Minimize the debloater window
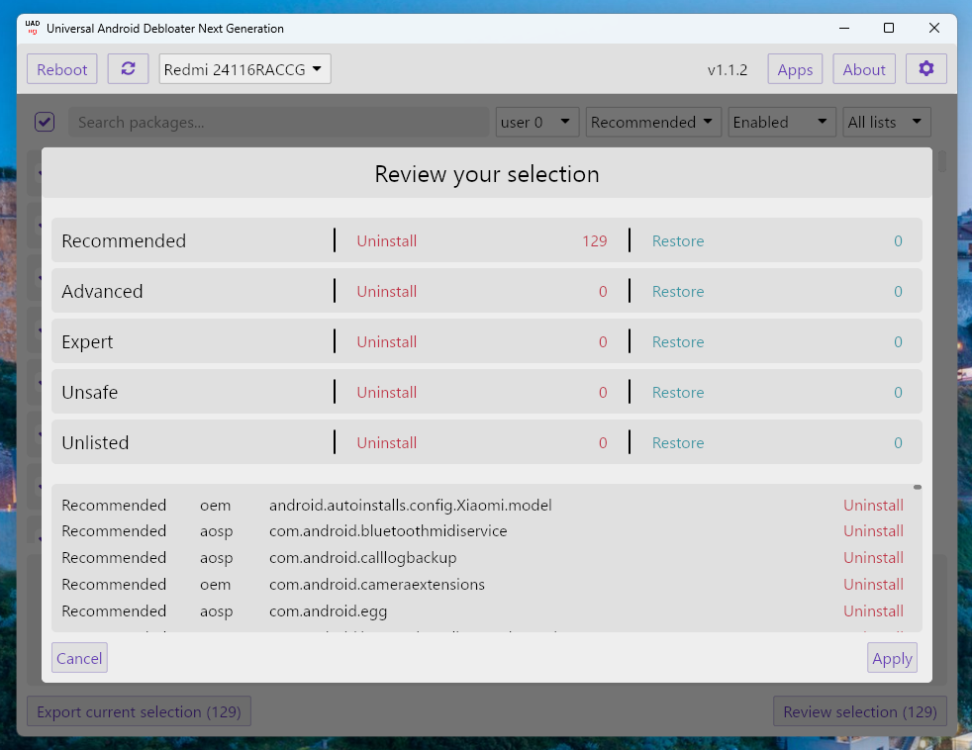 (842, 28)
